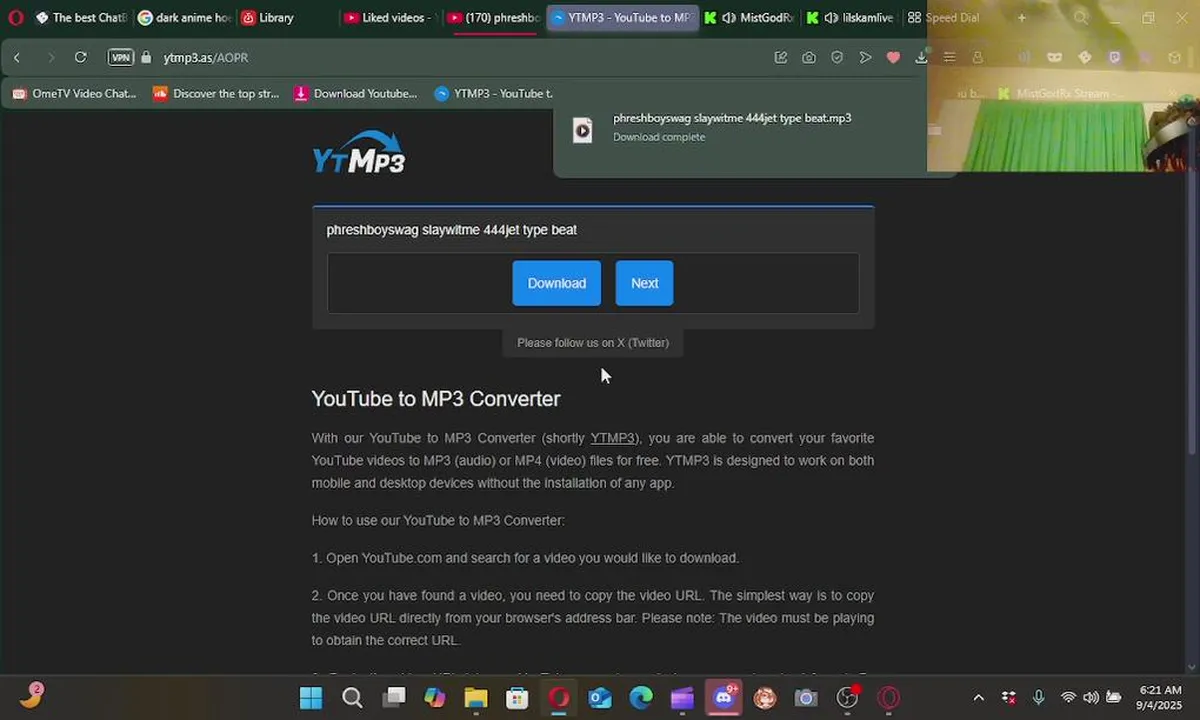Expand the system tray hidden icons chevron

(x=978, y=698)
